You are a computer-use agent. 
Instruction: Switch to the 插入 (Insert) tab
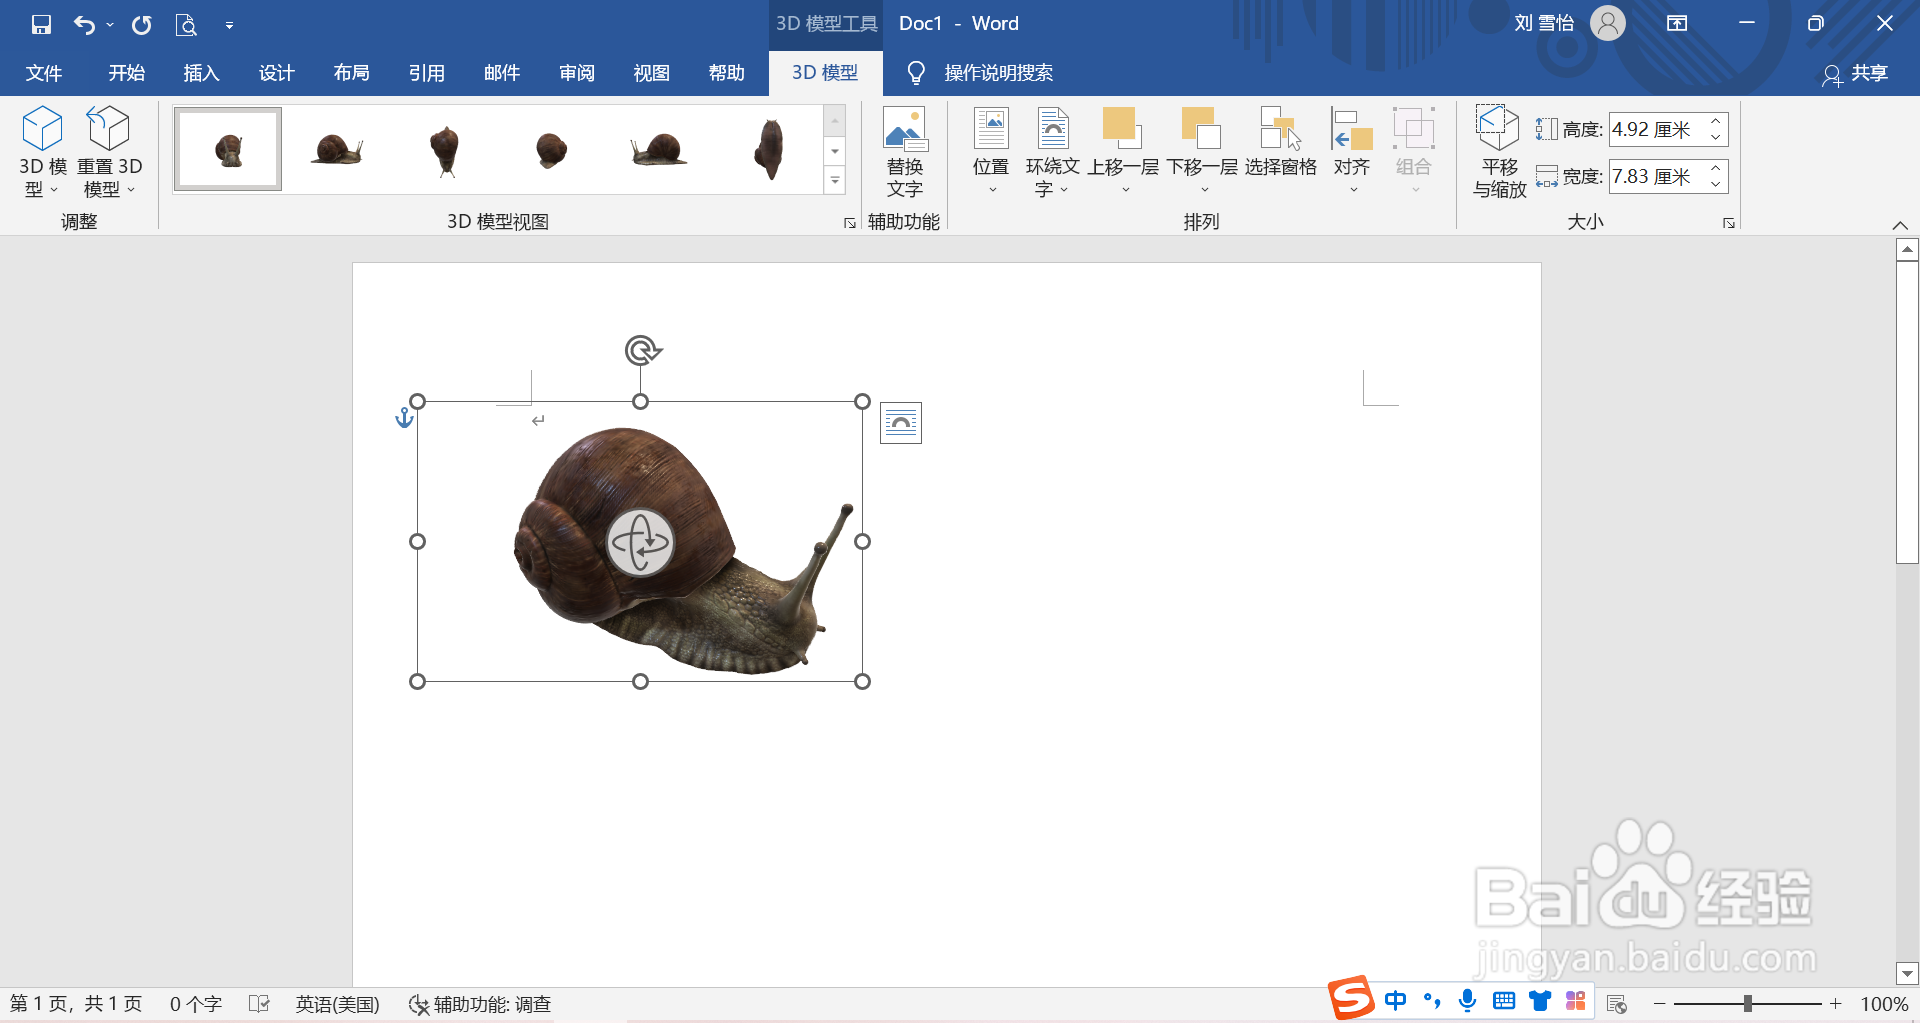pyautogui.click(x=201, y=73)
